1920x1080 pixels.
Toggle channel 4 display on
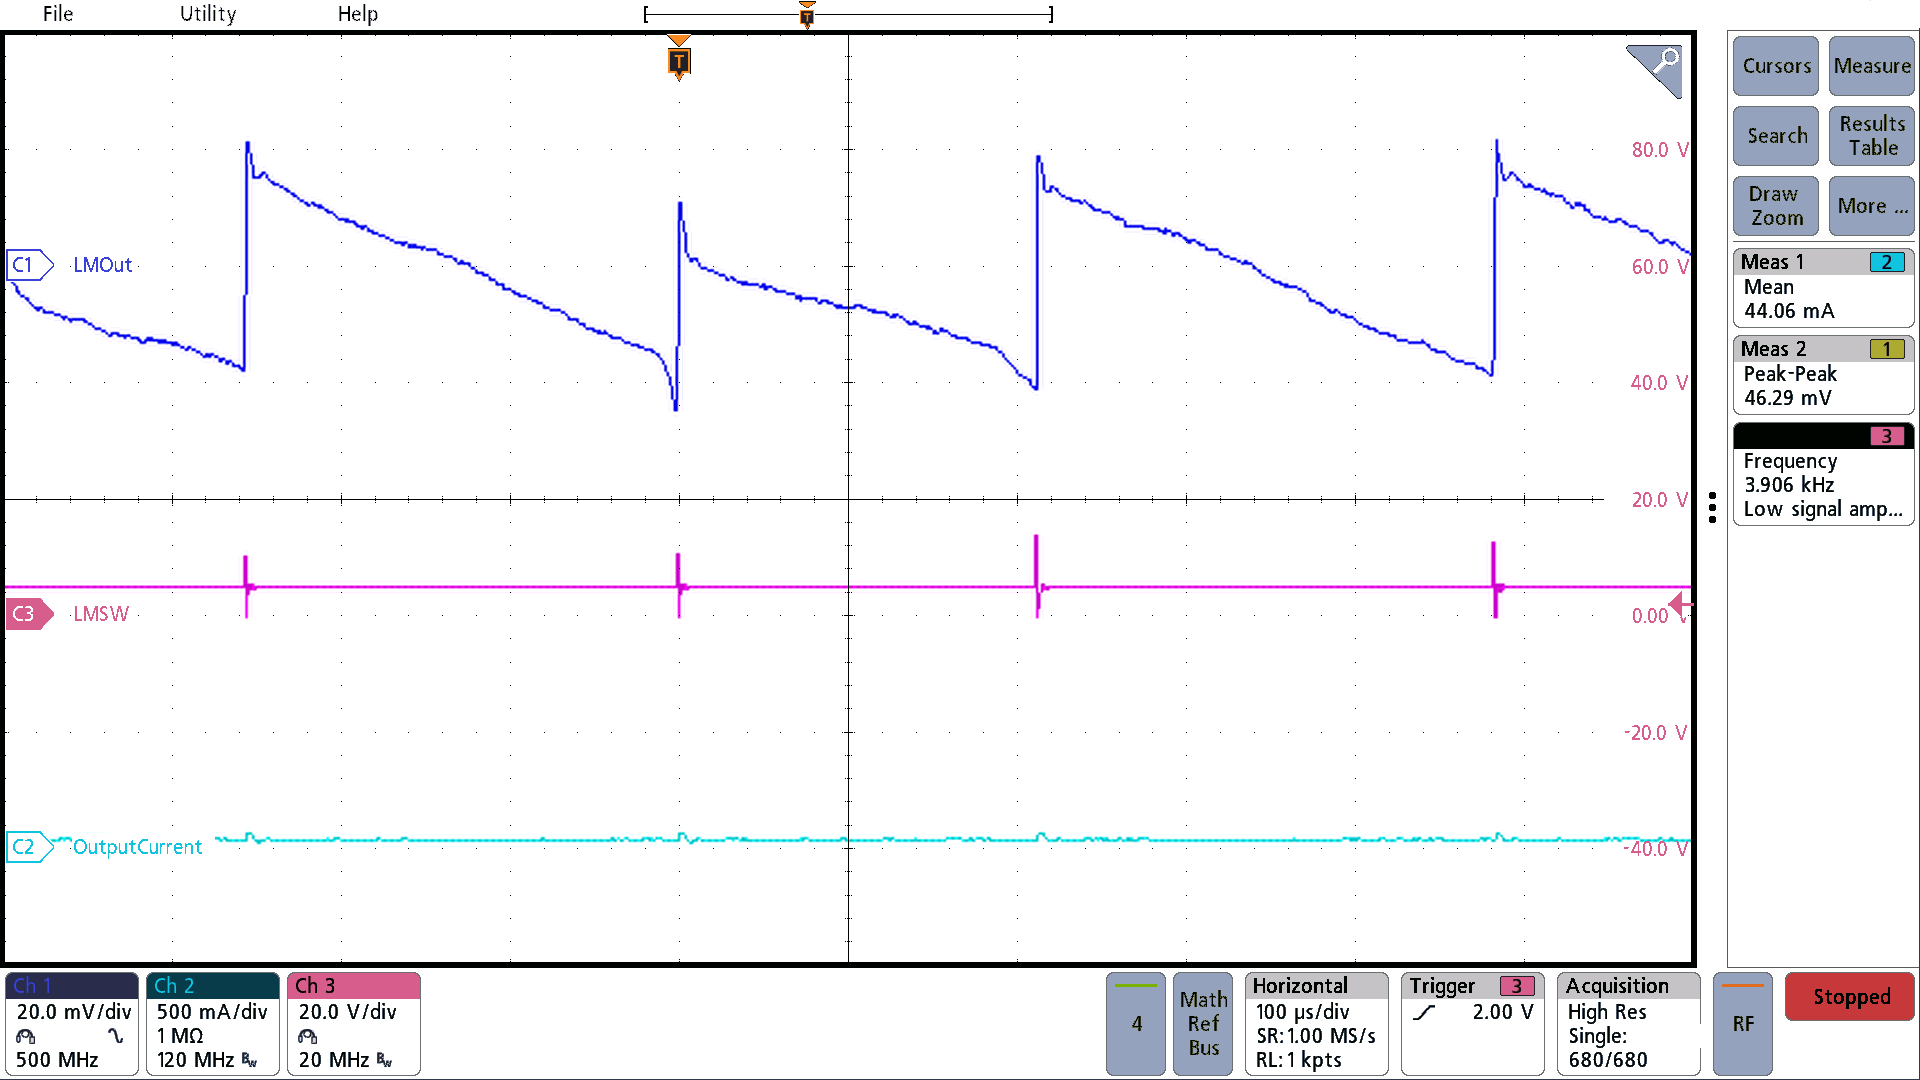tap(1135, 1022)
